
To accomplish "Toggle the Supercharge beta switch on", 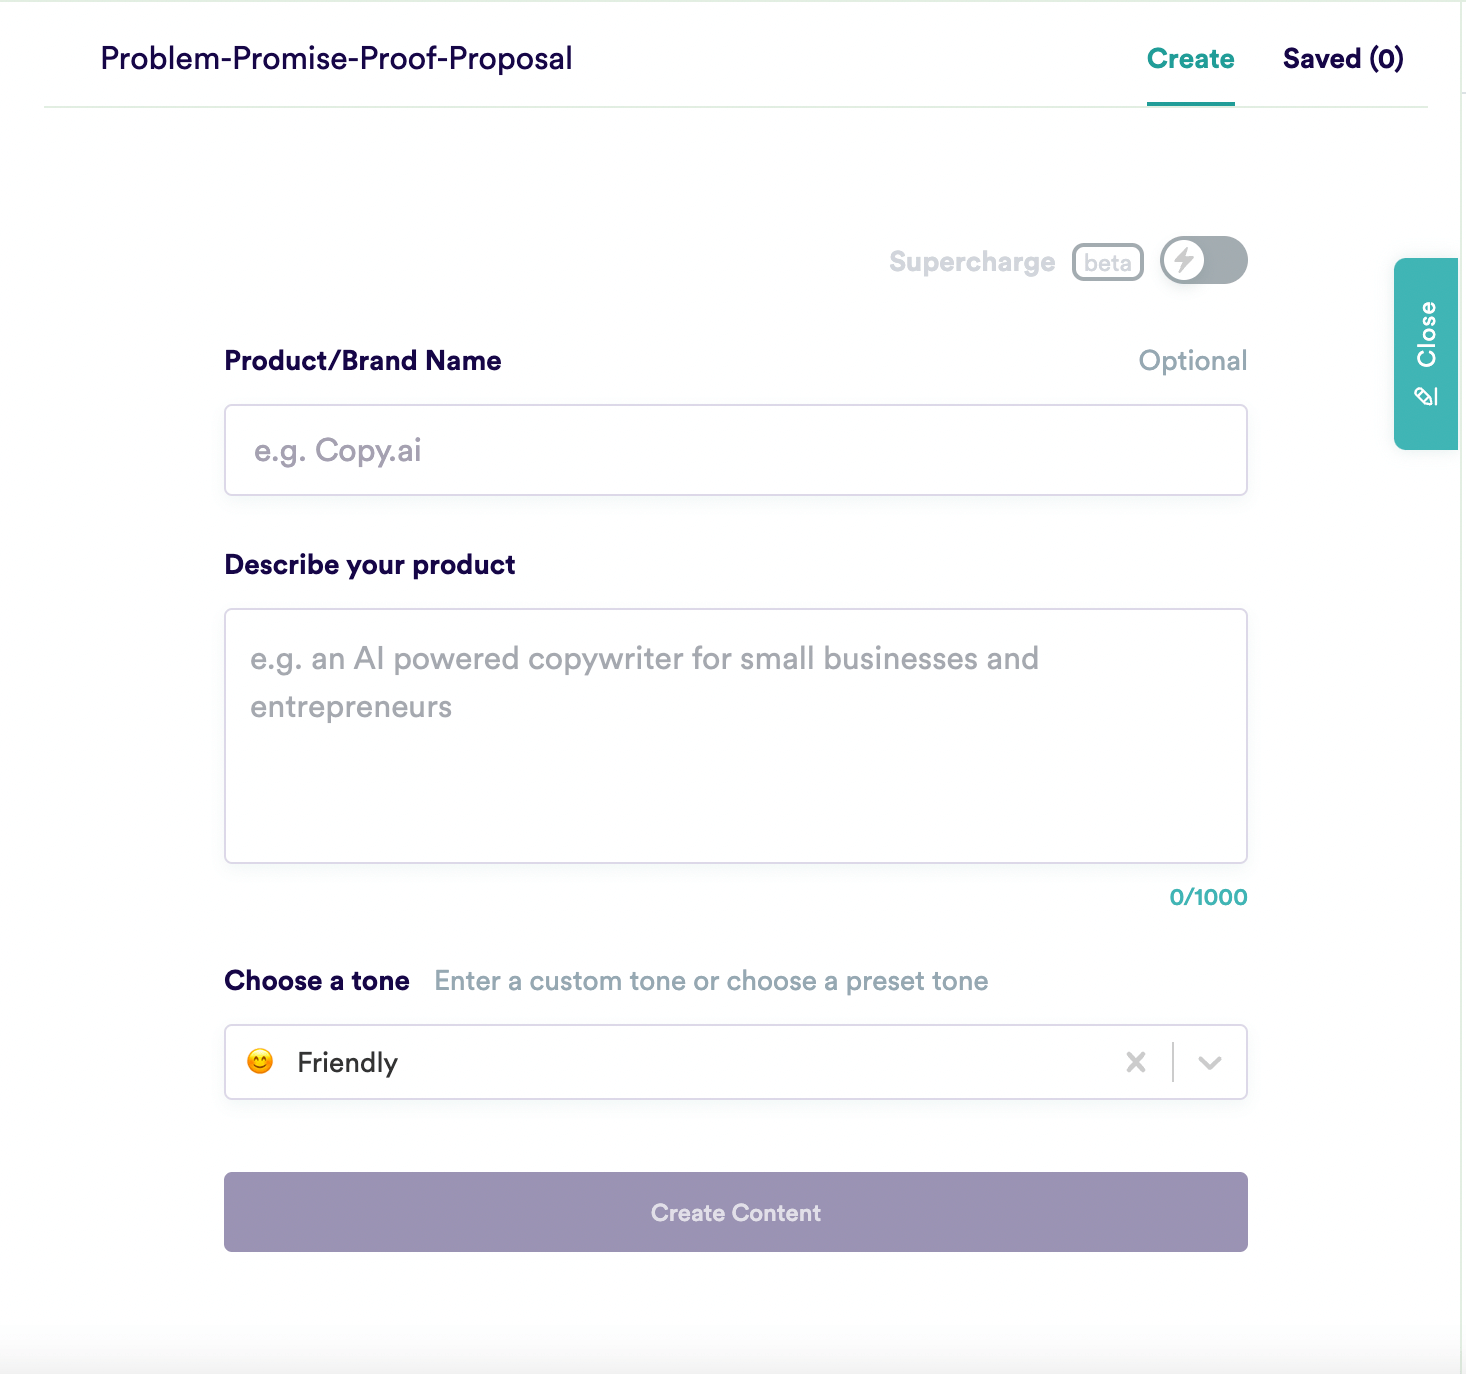I will pyautogui.click(x=1203, y=260).
